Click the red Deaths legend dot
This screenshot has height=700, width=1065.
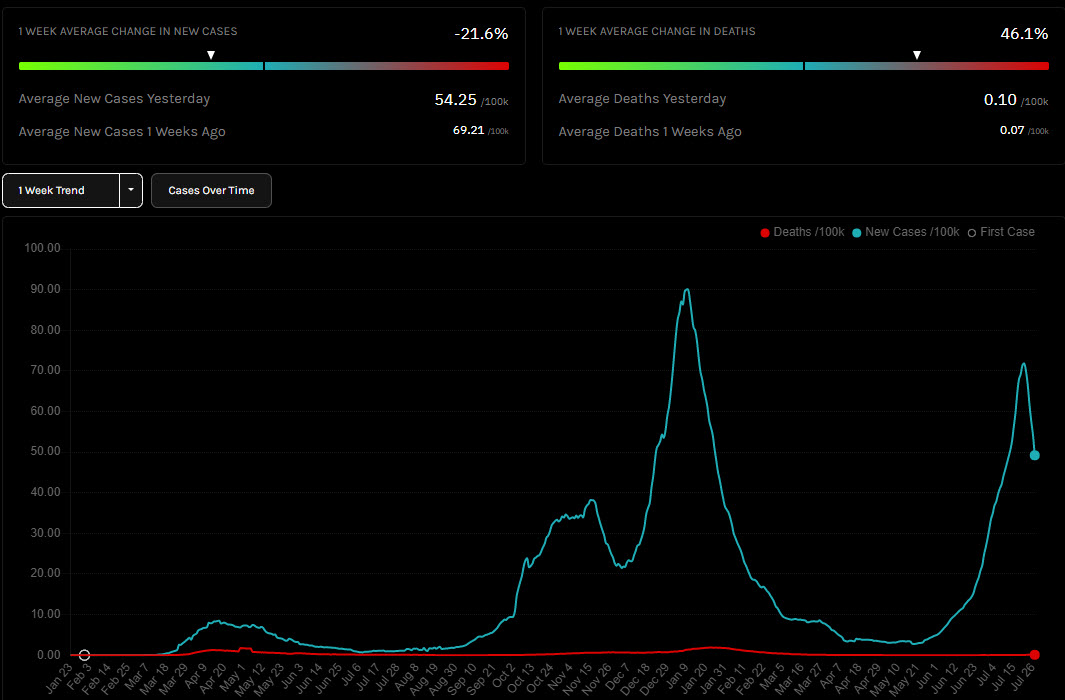click(765, 233)
